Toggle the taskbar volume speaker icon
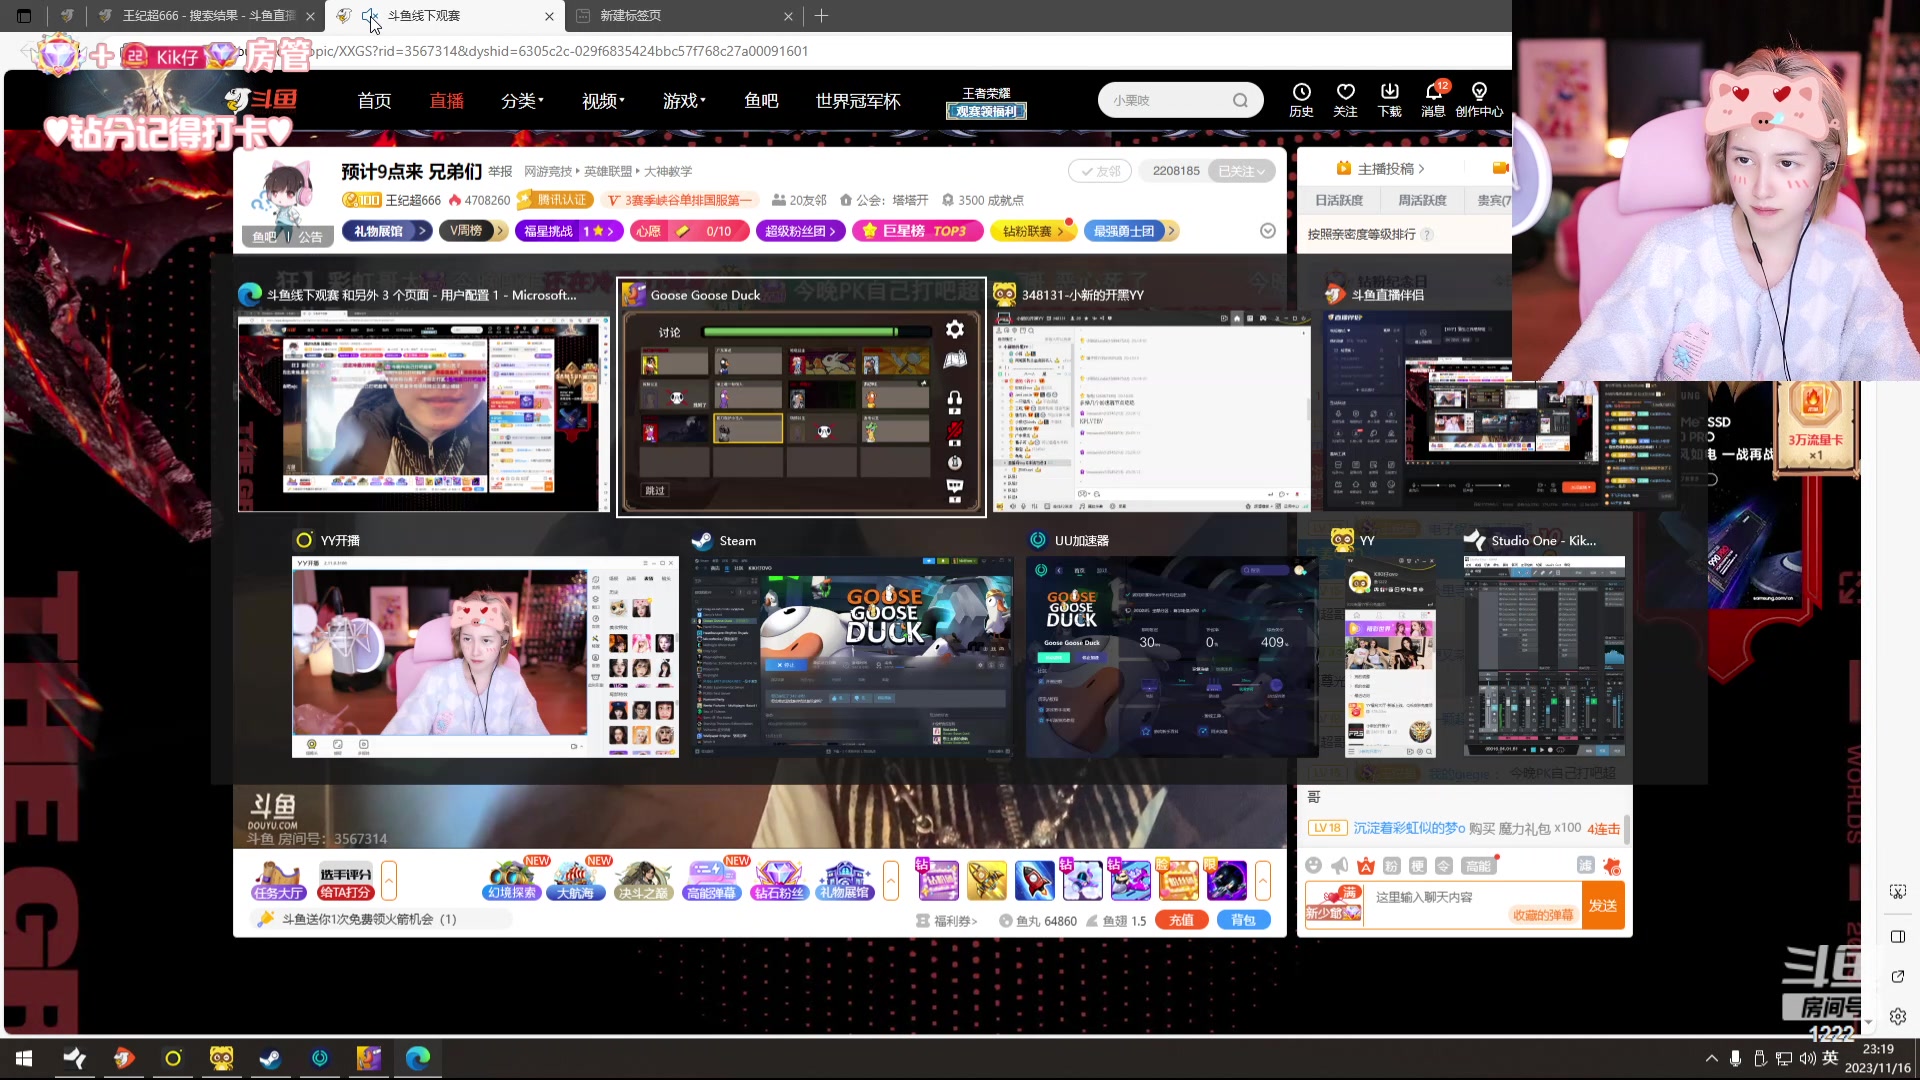 pyautogui.click(x=1807, y=1058)
